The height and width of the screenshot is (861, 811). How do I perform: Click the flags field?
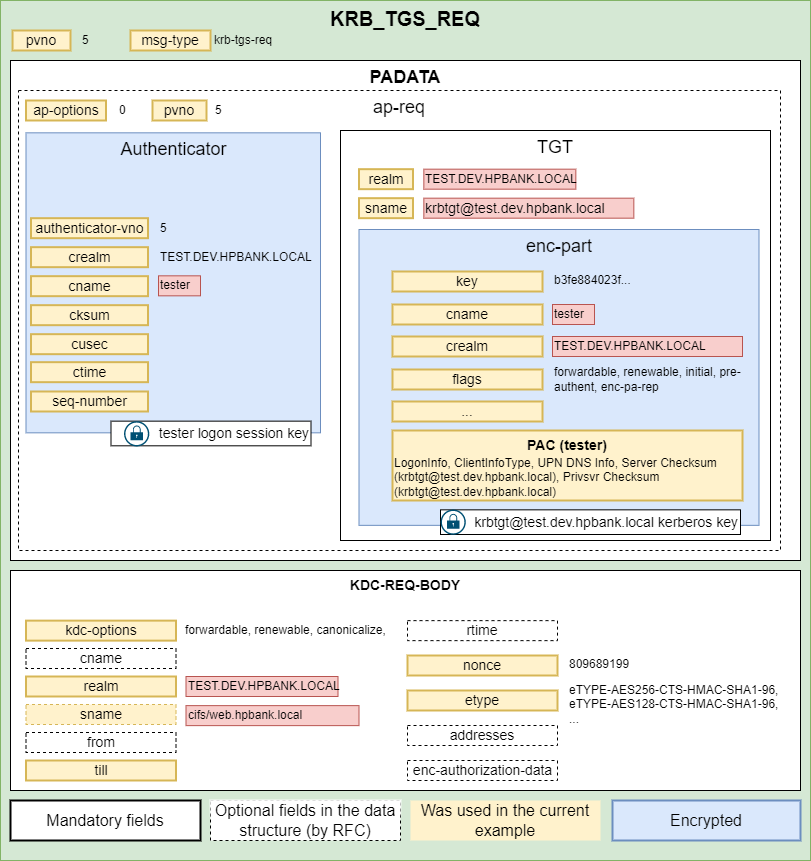pyautogui.click(x=467, y=379)
